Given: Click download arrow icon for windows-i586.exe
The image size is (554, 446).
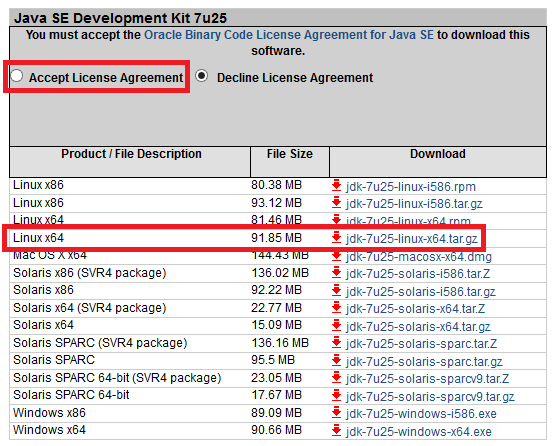Looking at the screenshot, I should click(336, 412).
